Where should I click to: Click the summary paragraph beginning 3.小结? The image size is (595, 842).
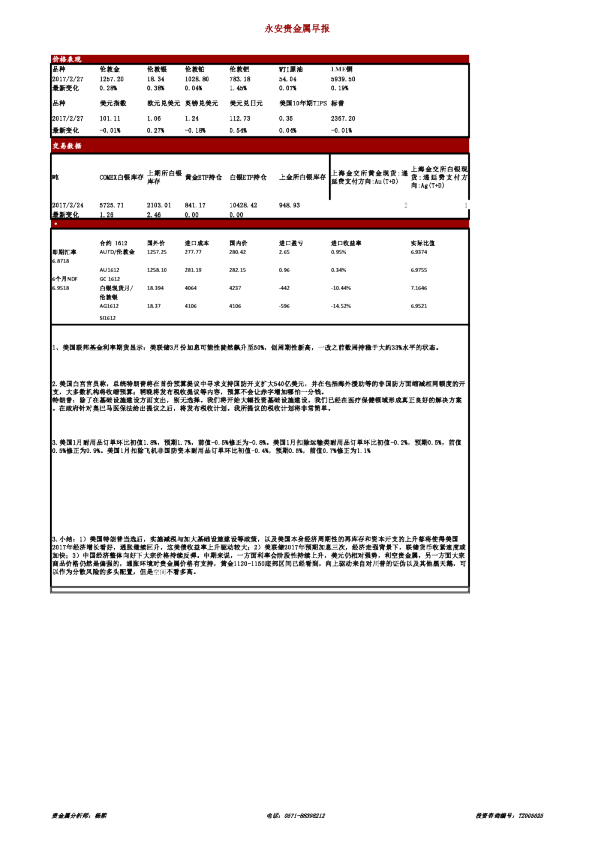(x=259, y=555)
